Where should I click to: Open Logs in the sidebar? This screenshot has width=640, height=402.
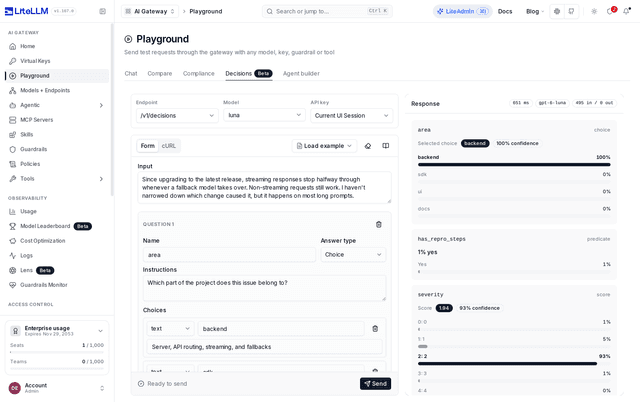(x=57, y=255)
